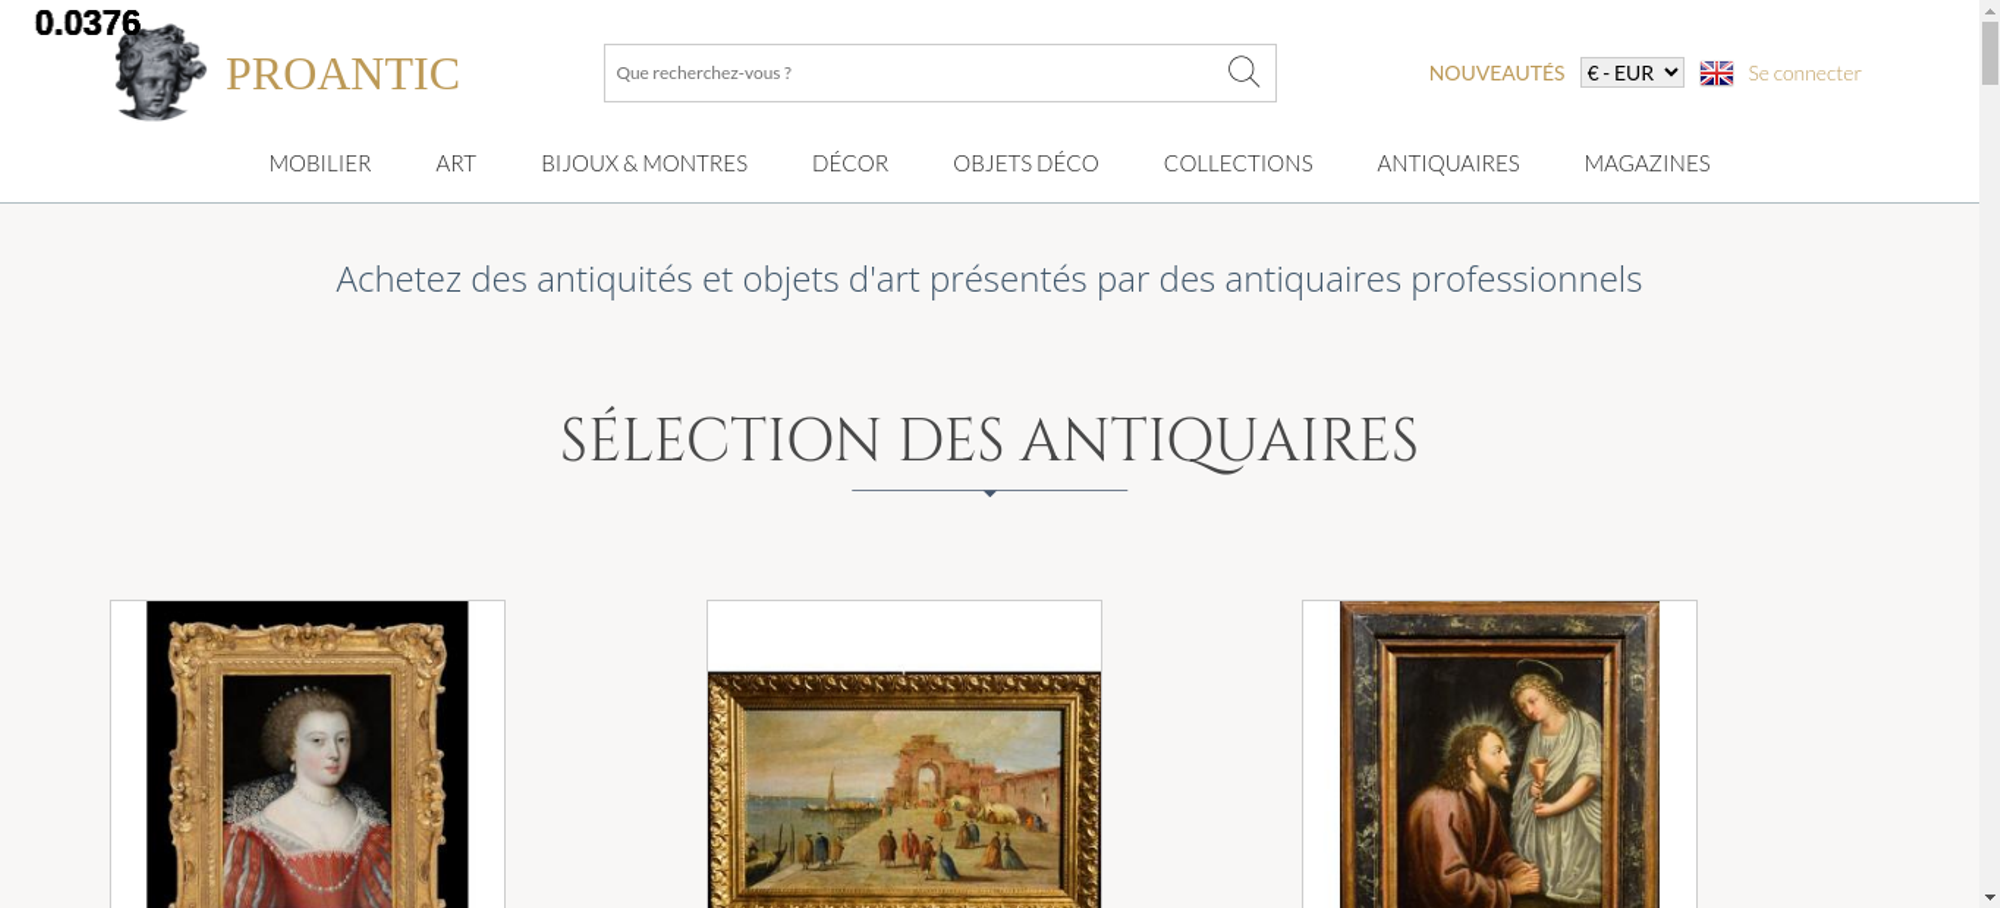
Task: Click the magnifying glass search icon
Action: [1243, 72]
